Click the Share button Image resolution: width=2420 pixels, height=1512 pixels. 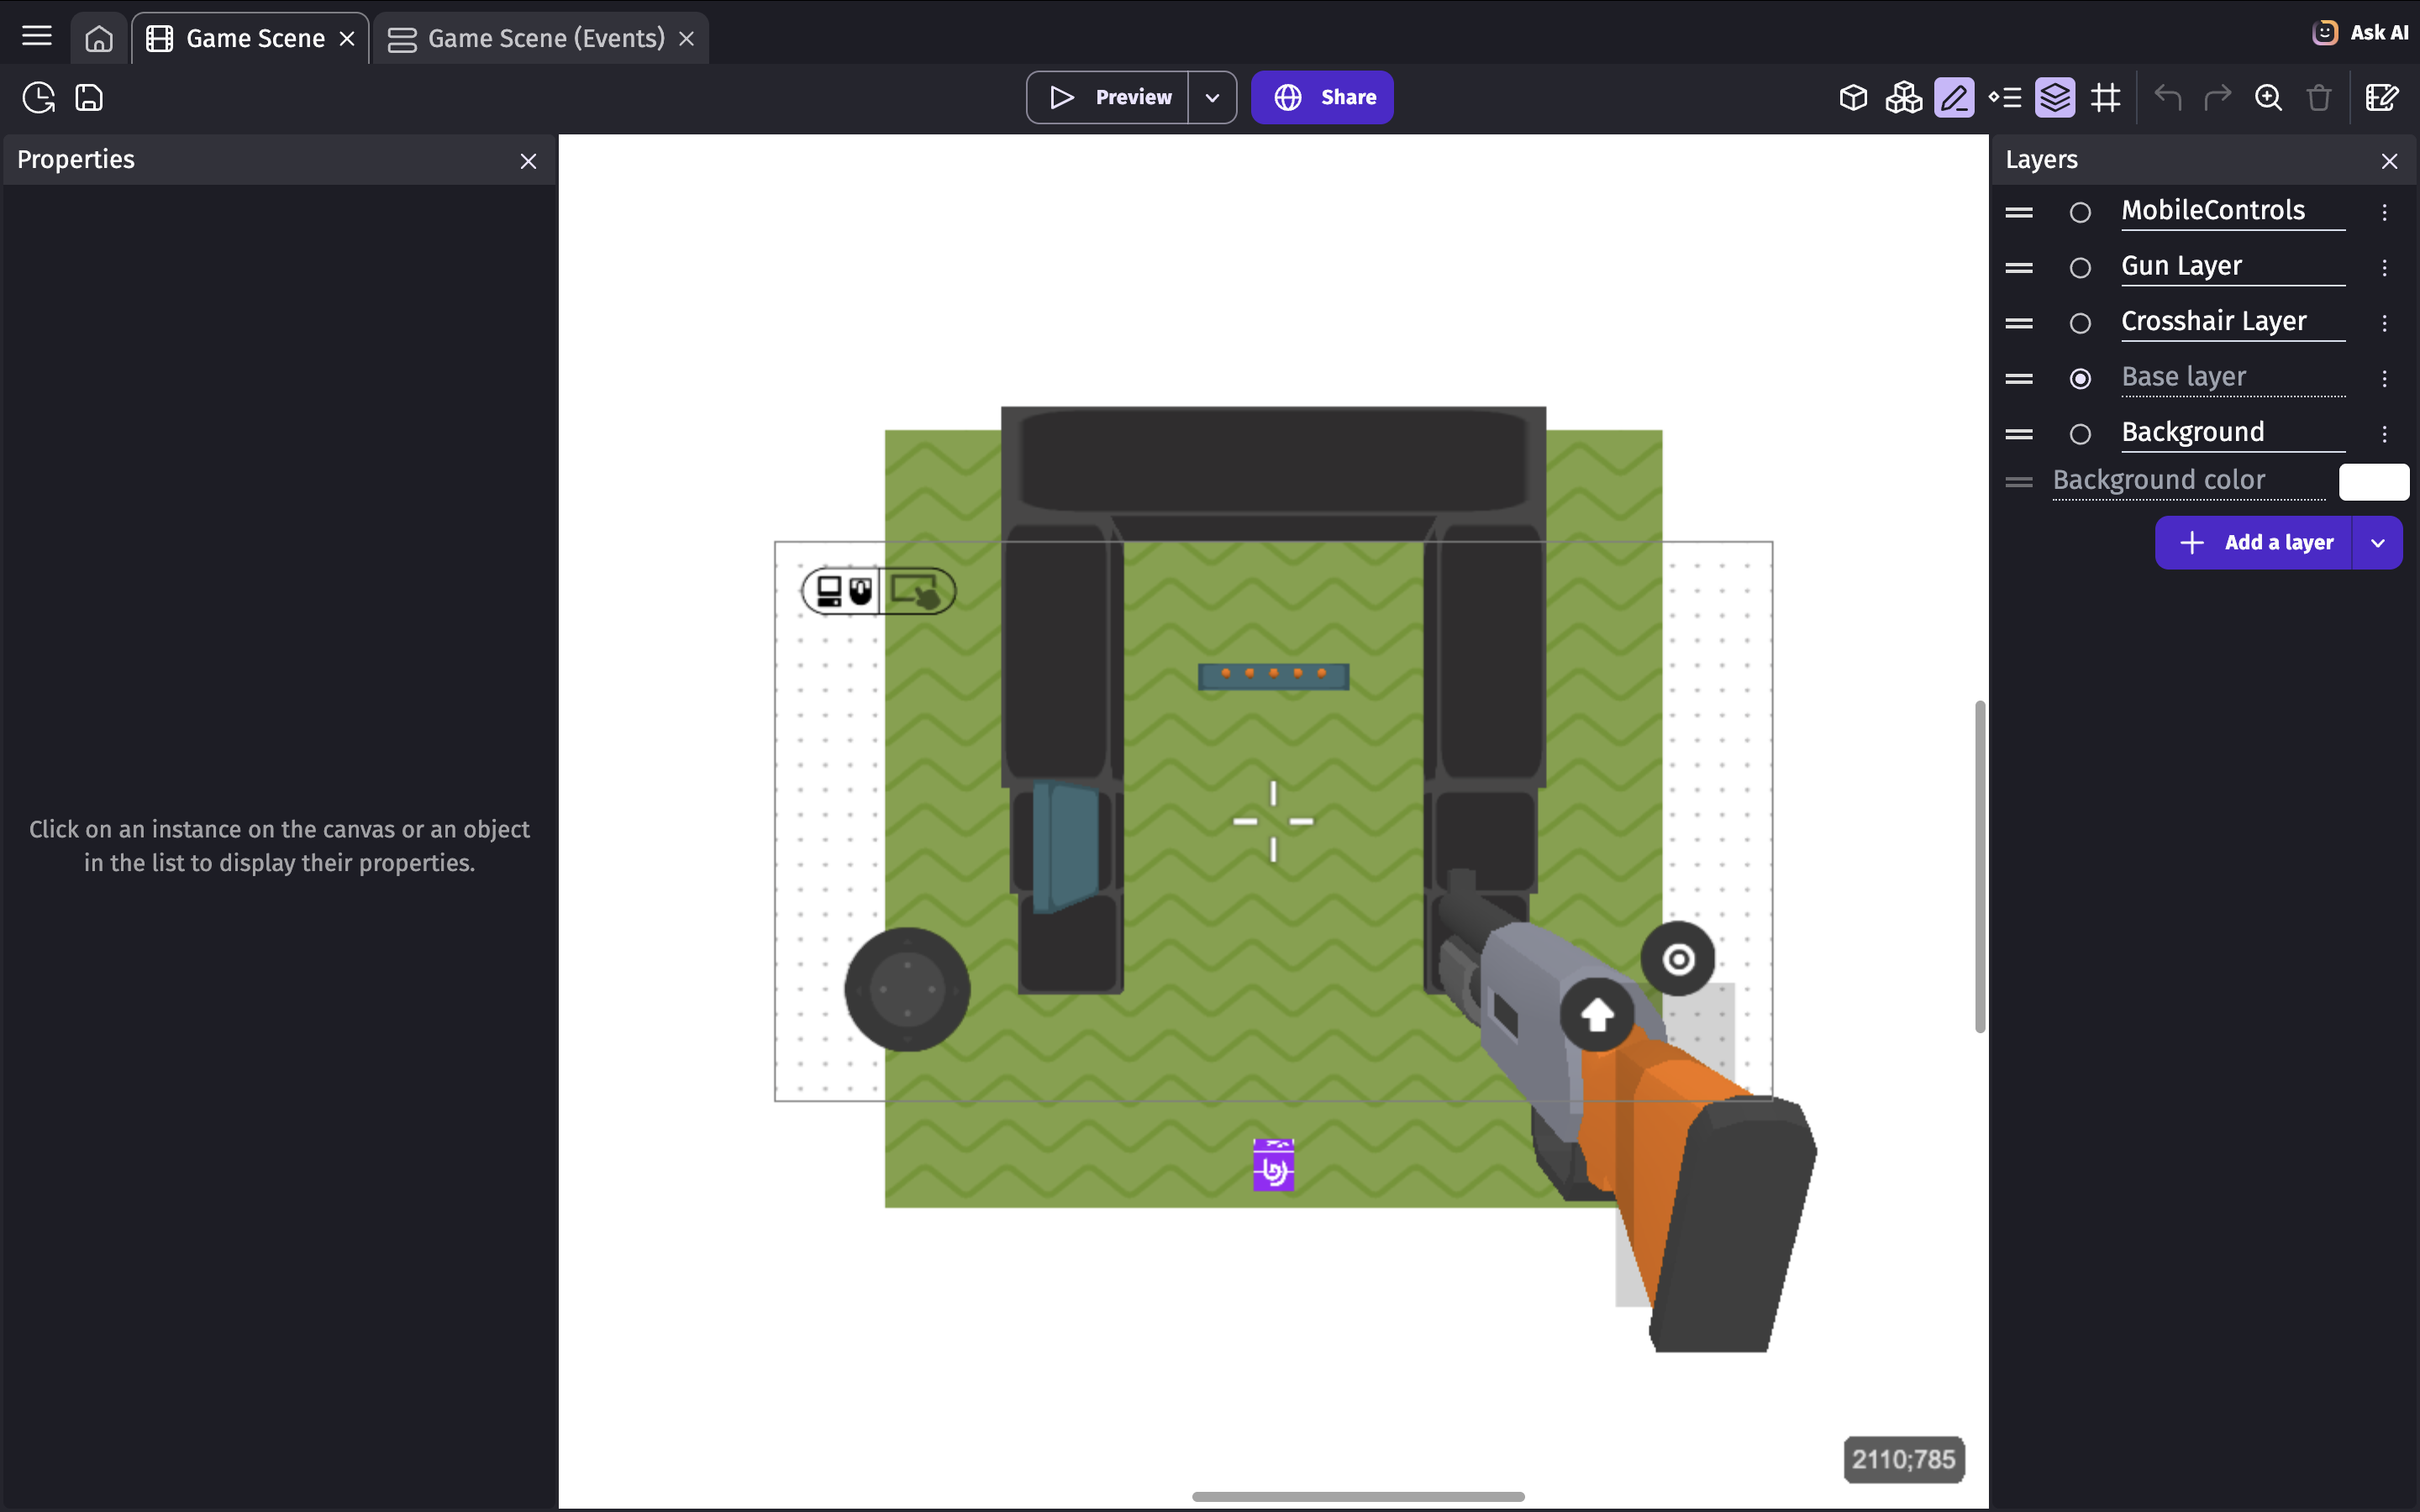coord(1322,97)
